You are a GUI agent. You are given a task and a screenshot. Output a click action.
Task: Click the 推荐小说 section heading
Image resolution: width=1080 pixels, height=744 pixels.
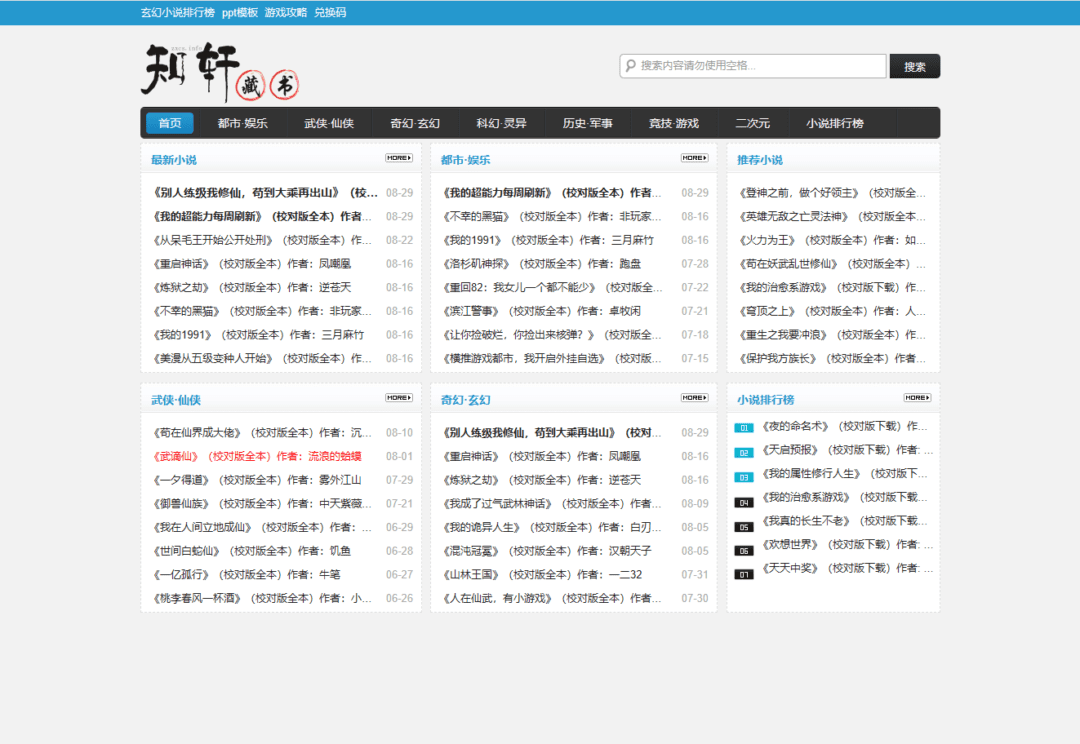click(x=760, y=160)
